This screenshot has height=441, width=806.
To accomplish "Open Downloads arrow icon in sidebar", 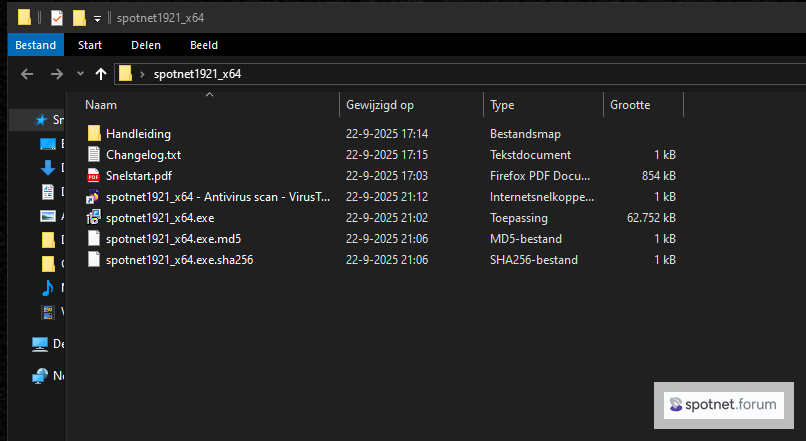I will click(x=48, y=168).
